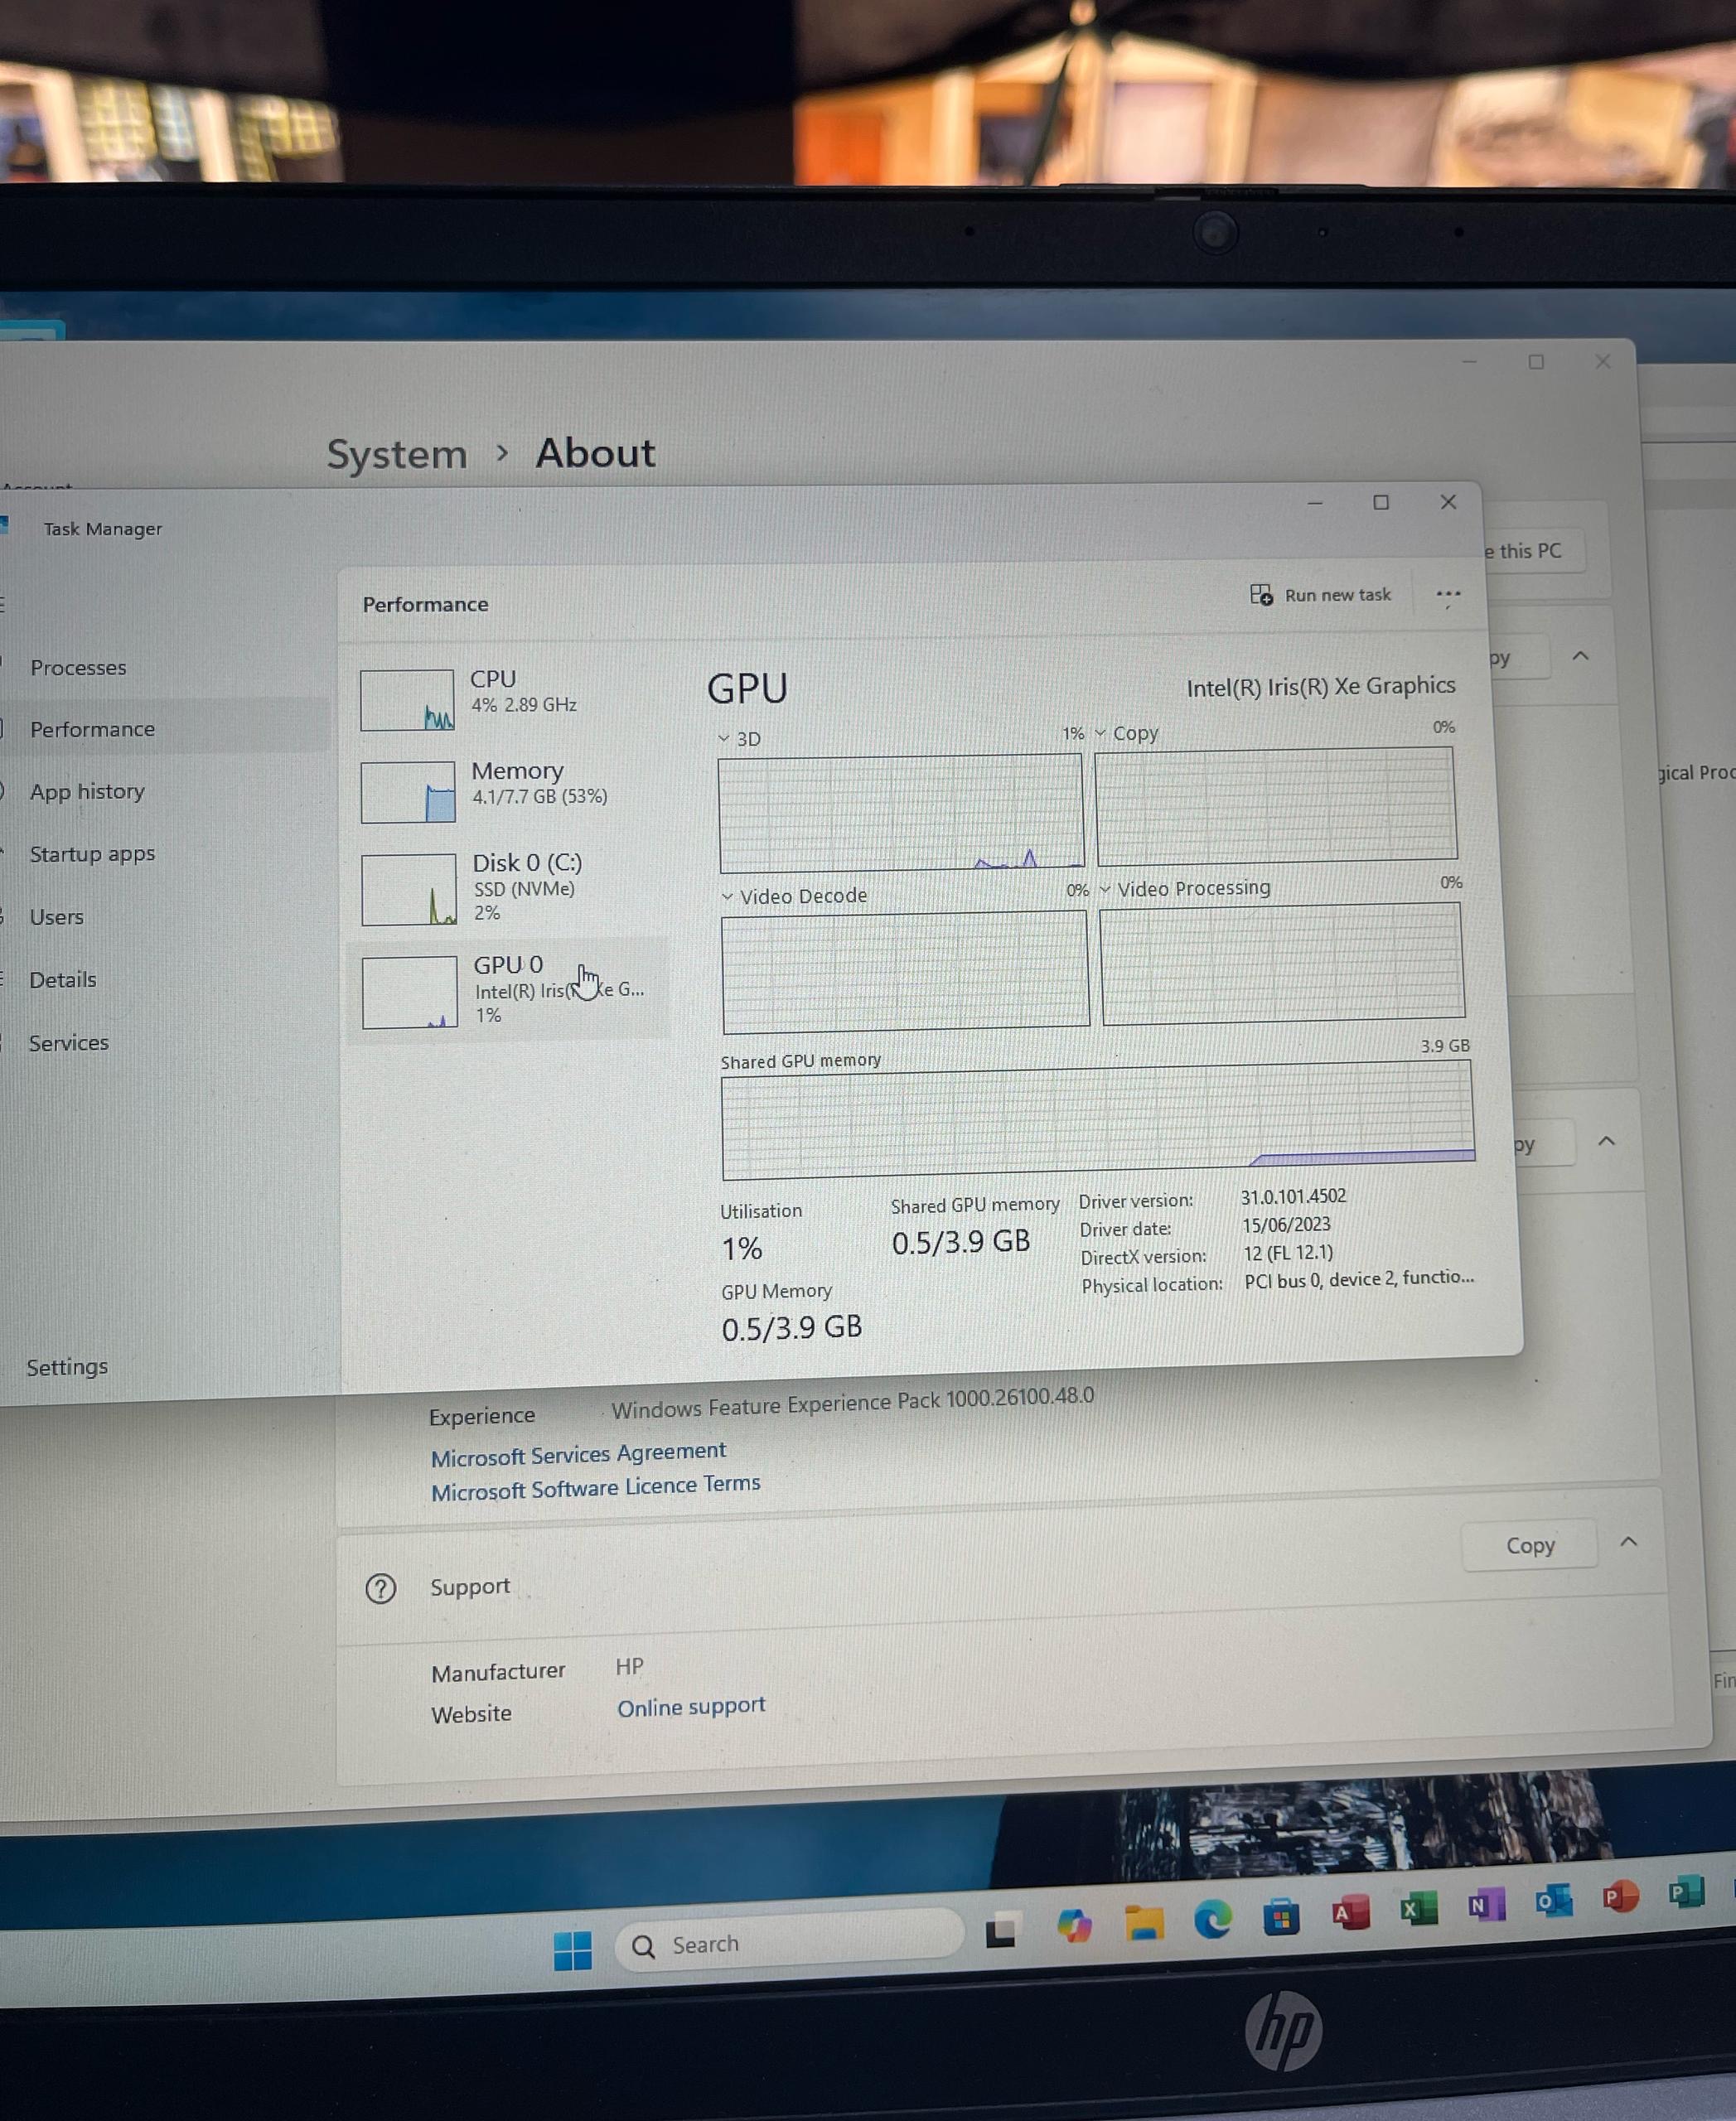1736x2121 pixels.
Task: Open the Windows Start menu
Action: click(x=573, y=1950)
